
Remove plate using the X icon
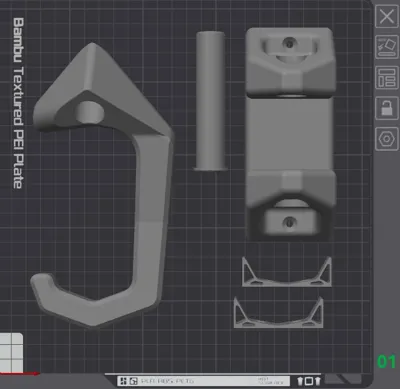click(x=387, y=16)
